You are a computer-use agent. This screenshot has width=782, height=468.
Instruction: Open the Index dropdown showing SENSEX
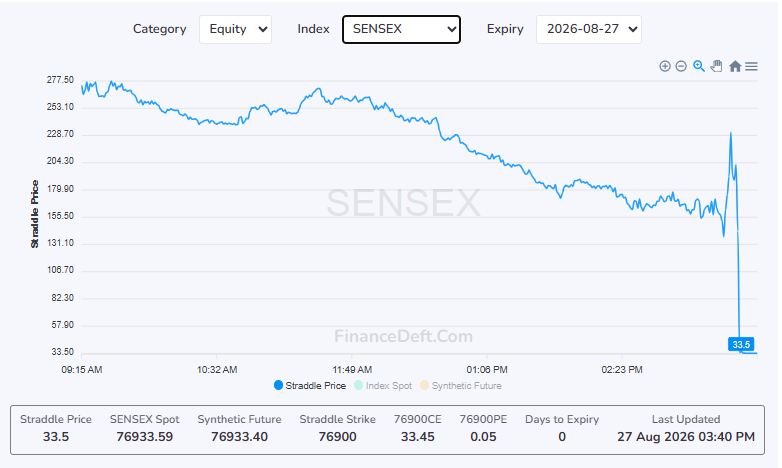point(401,29)
